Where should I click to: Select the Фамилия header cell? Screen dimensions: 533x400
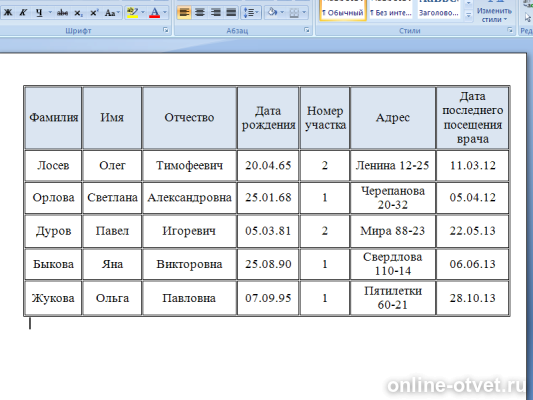[x=53, y=118]
